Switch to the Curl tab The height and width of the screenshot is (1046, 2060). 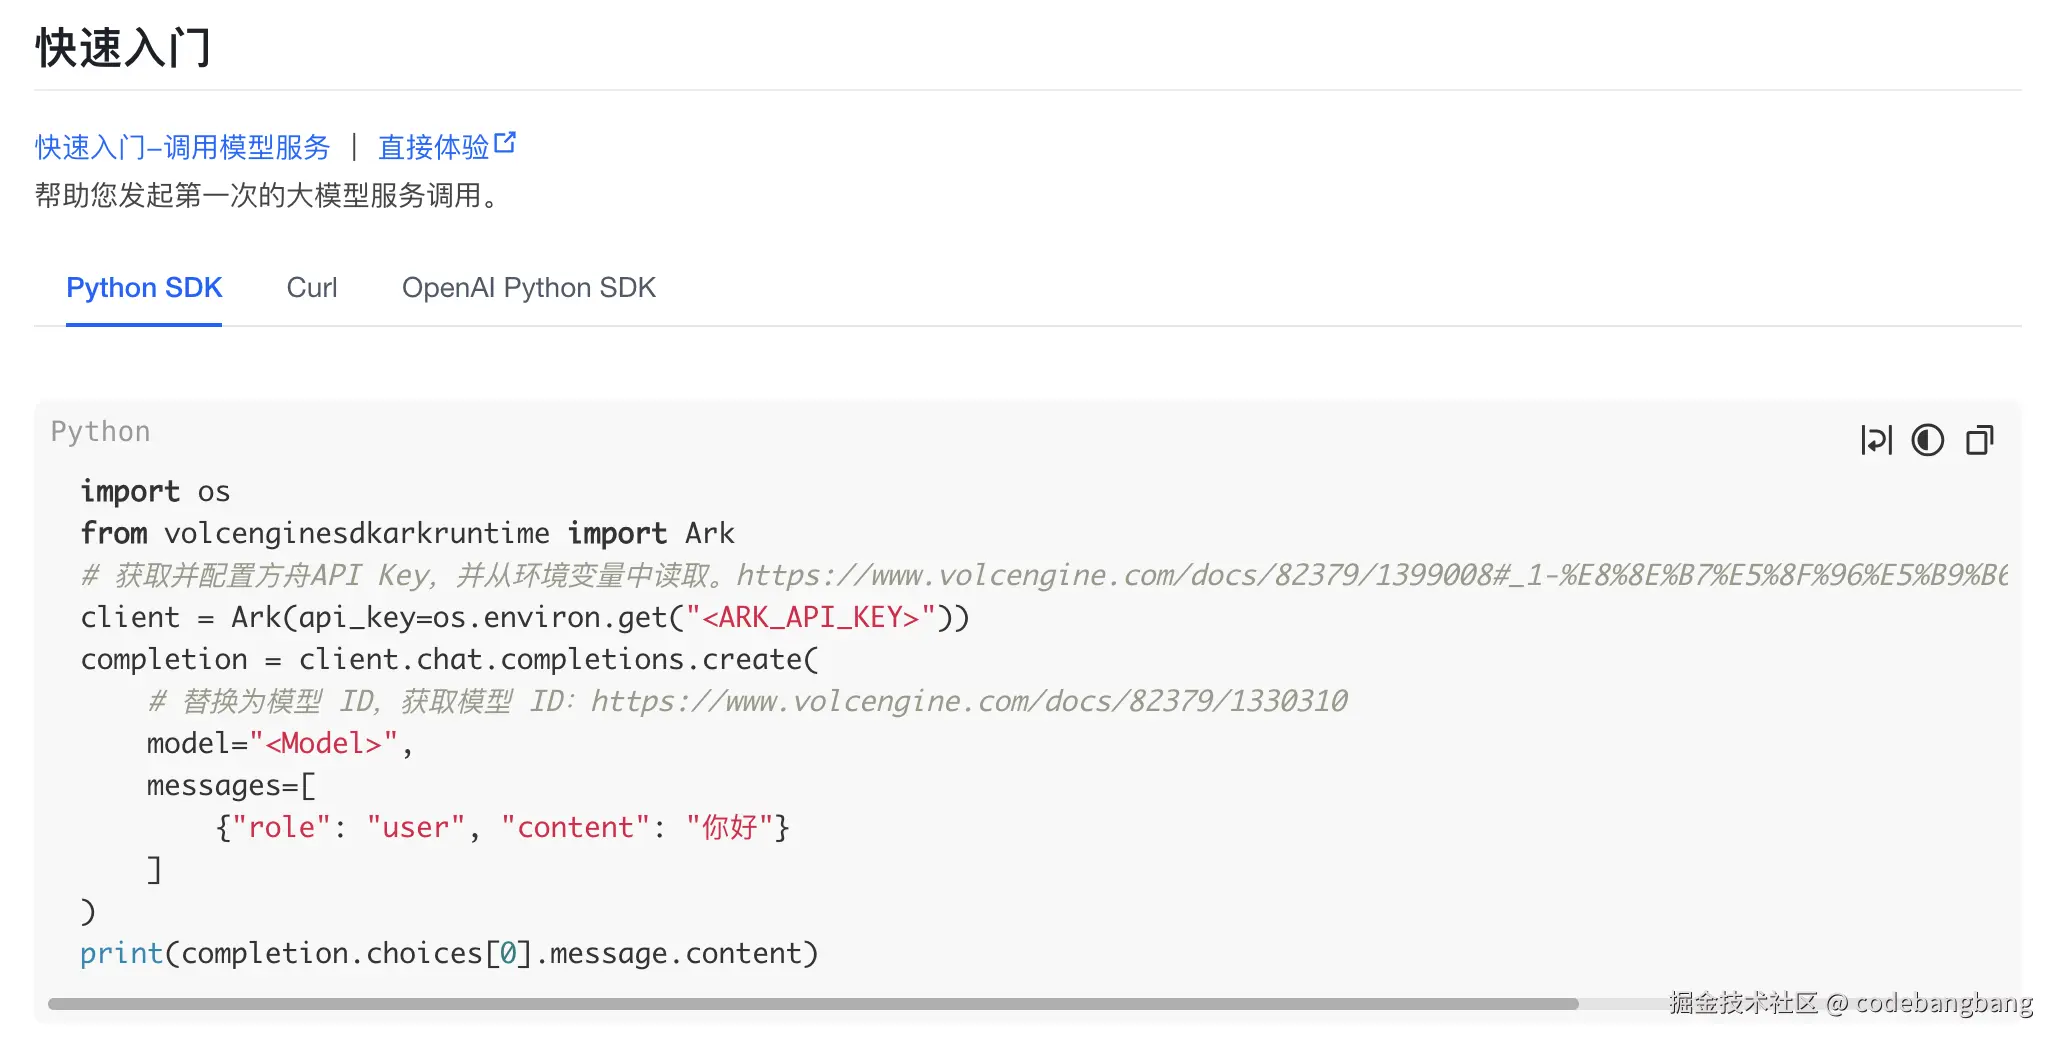[312, 288]
